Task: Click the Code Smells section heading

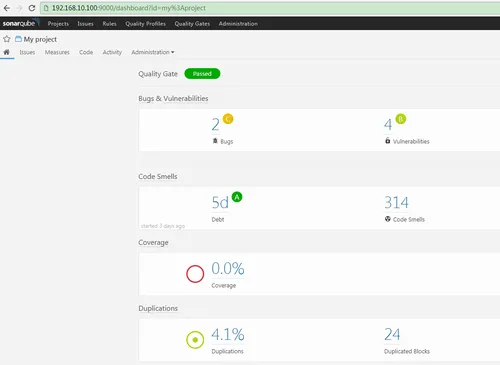Action: (x=158, y=176)
